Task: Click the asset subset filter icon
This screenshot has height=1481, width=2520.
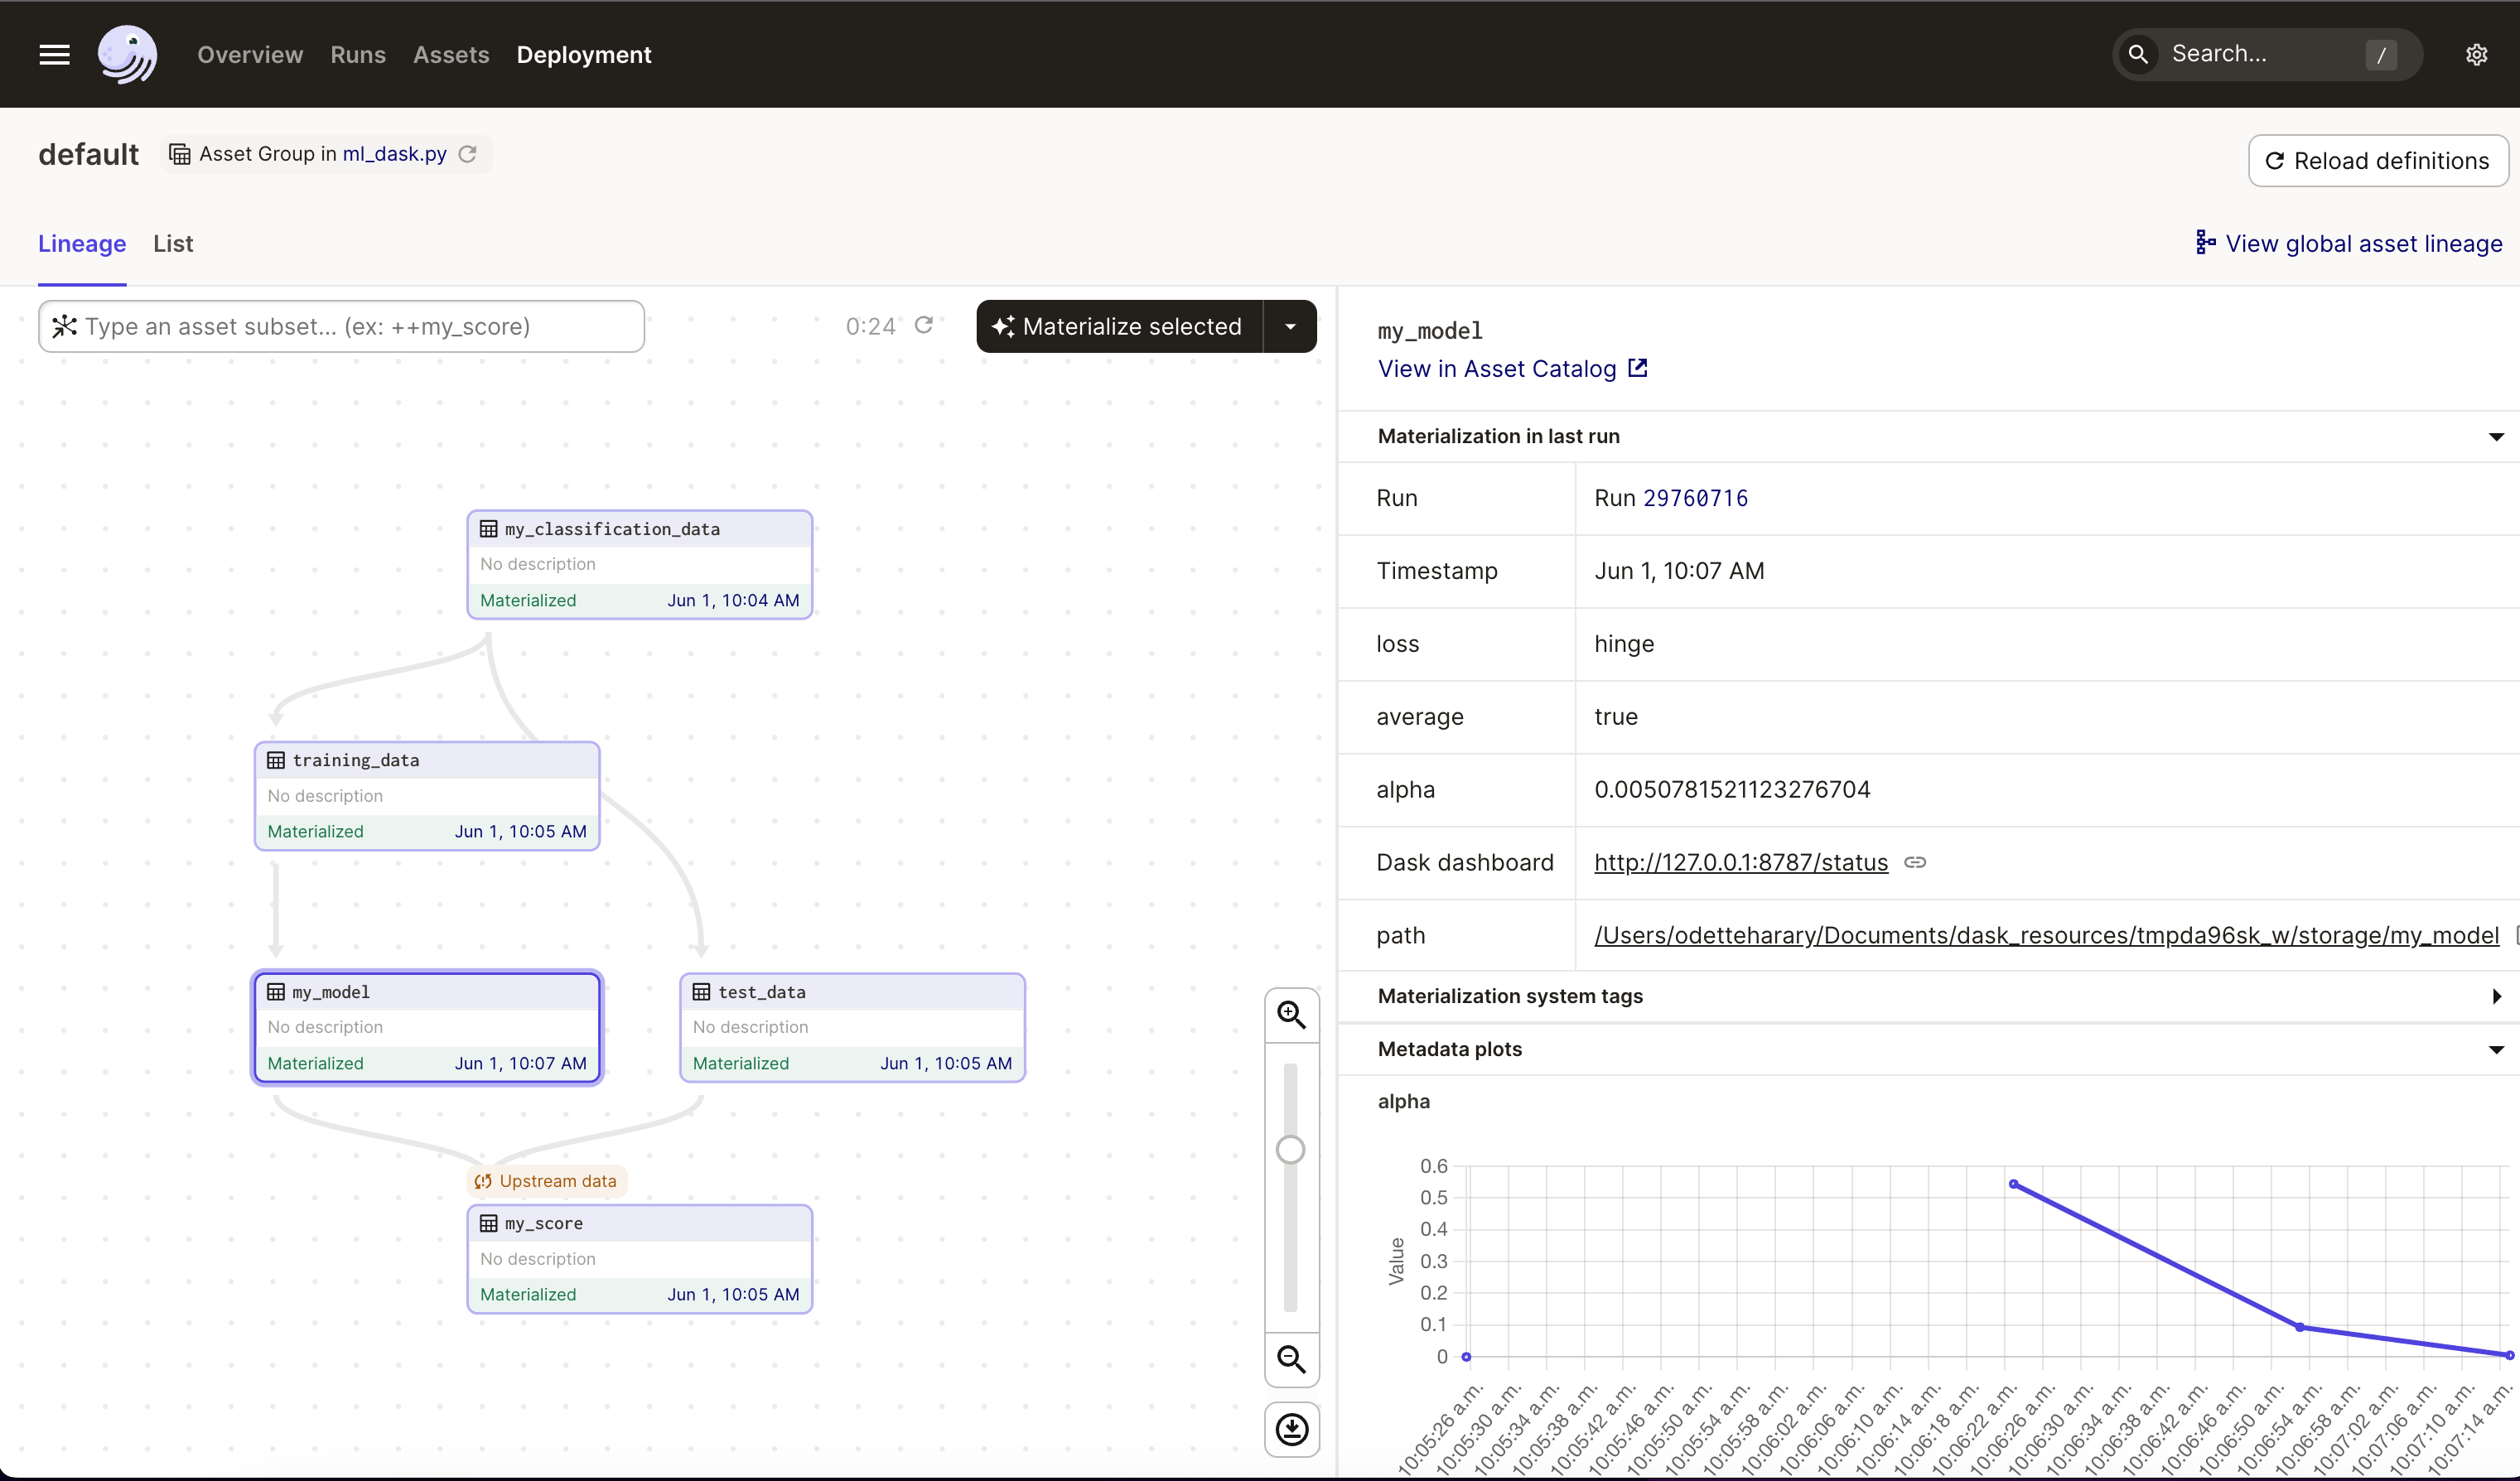Action: pyautogui.click(x=64, y=326)
